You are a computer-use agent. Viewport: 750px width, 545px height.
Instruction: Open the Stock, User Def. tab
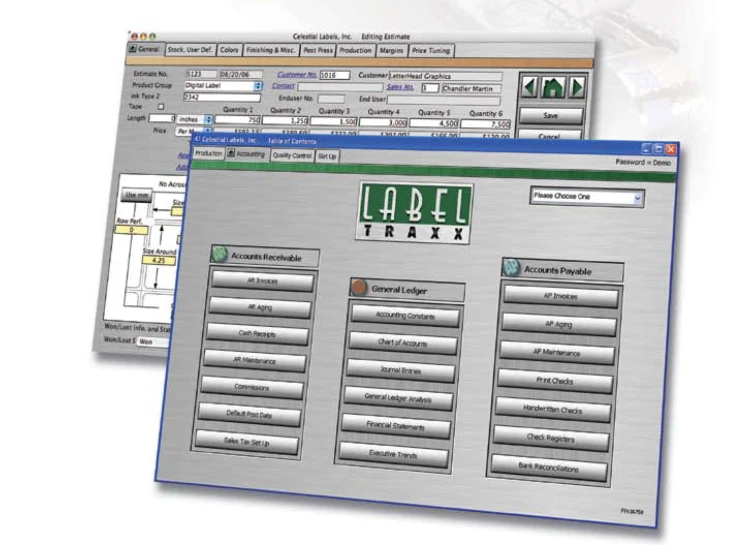[190, 50]
